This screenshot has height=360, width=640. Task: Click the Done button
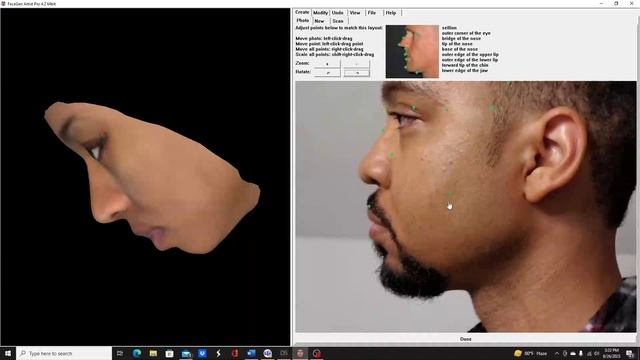click(x=466, y=339)
